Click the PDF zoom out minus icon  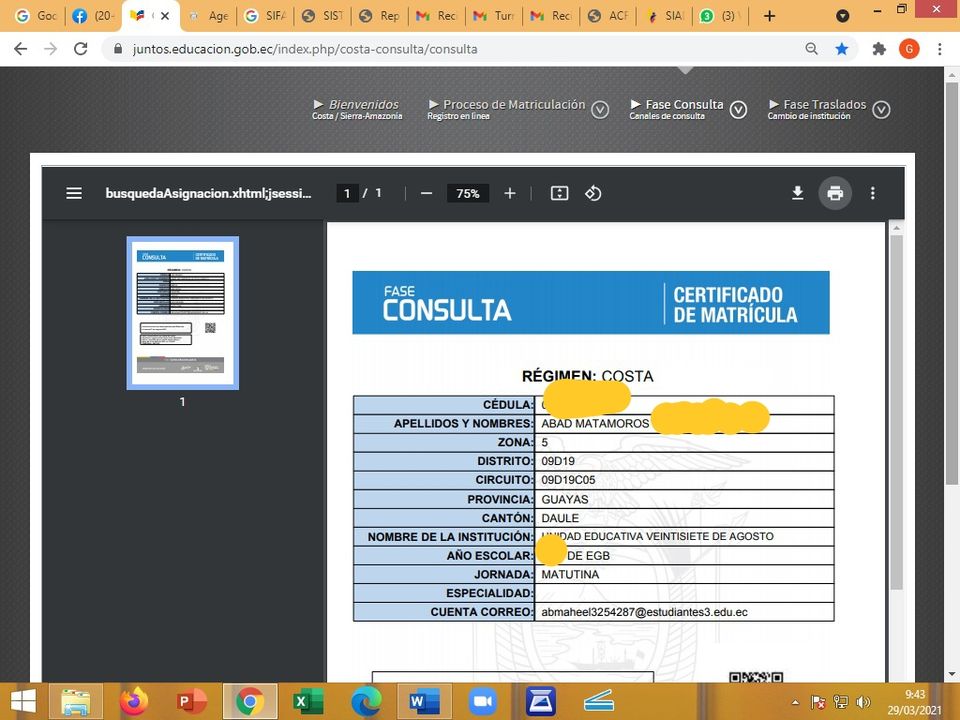(426, 193)
